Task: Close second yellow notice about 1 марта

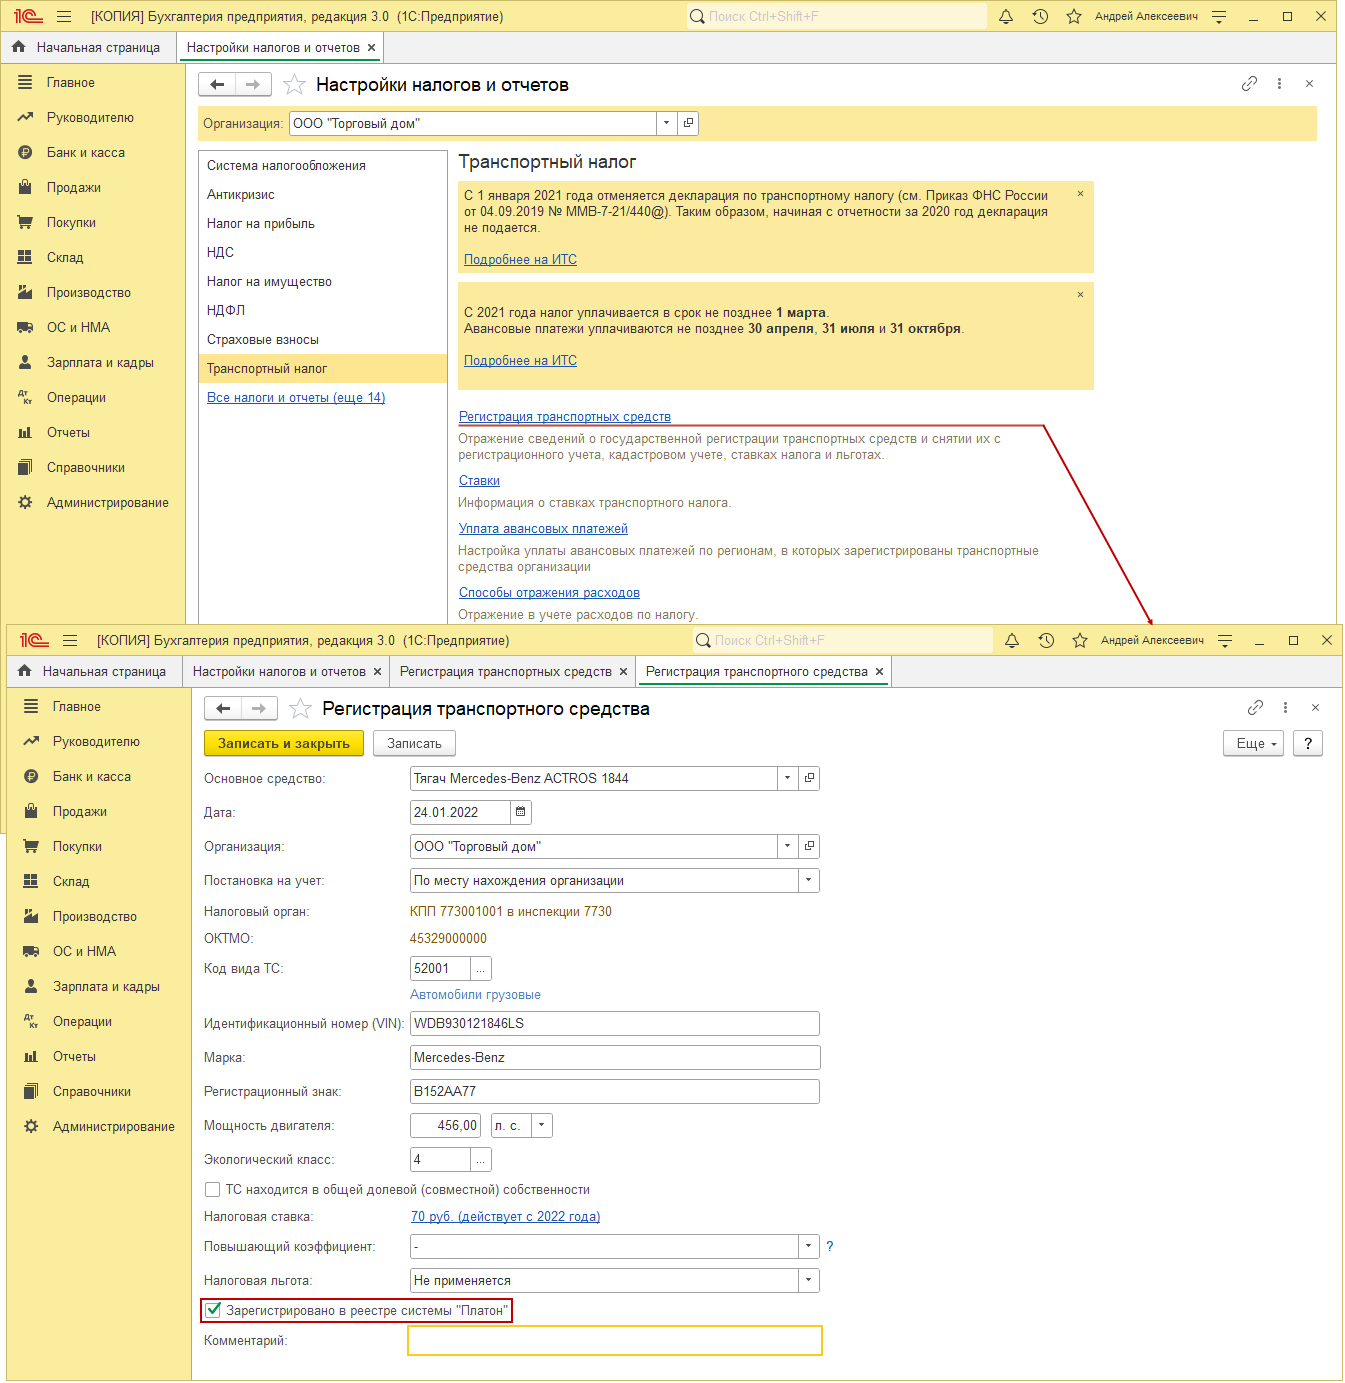Action: point(1080,295)
